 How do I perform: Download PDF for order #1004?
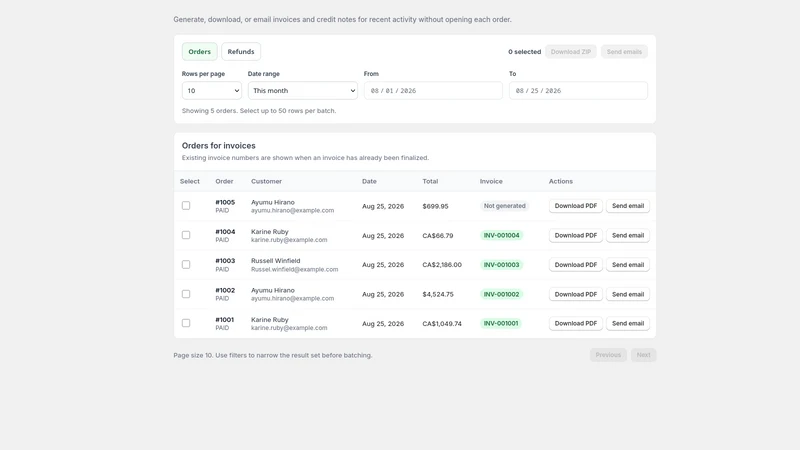pyautogui.click(x=576, y=235)
